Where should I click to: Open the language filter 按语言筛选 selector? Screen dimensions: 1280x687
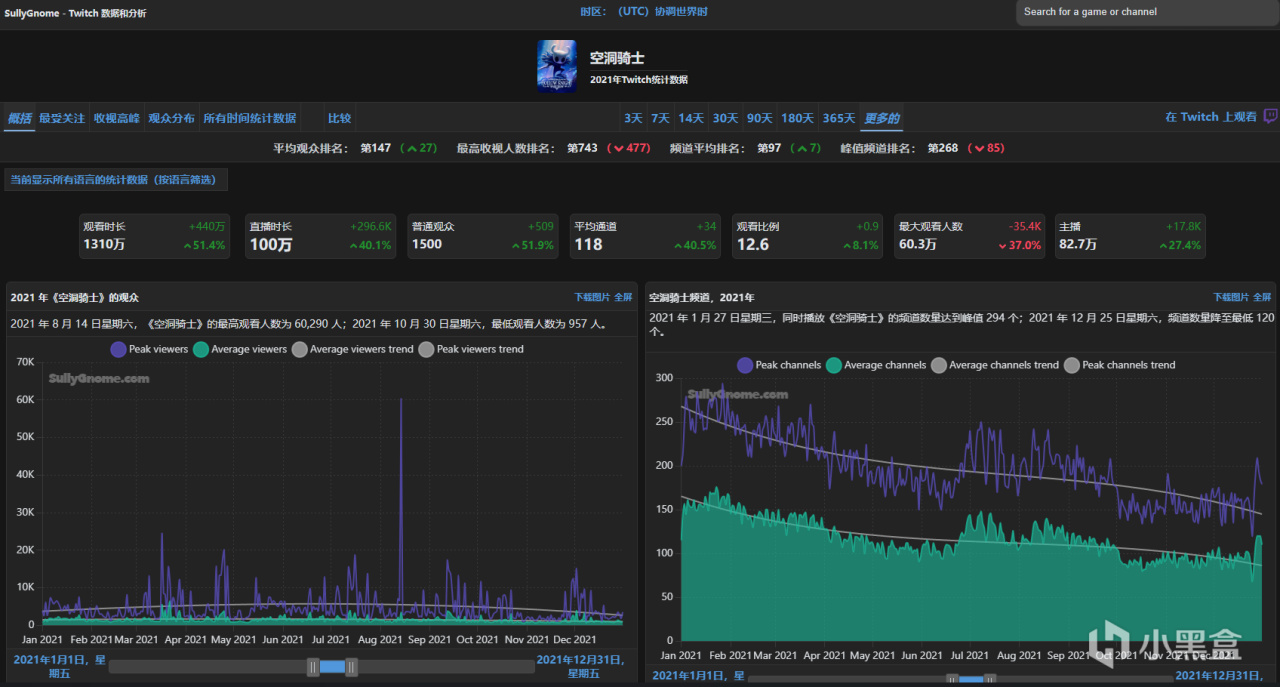point(116,179)
